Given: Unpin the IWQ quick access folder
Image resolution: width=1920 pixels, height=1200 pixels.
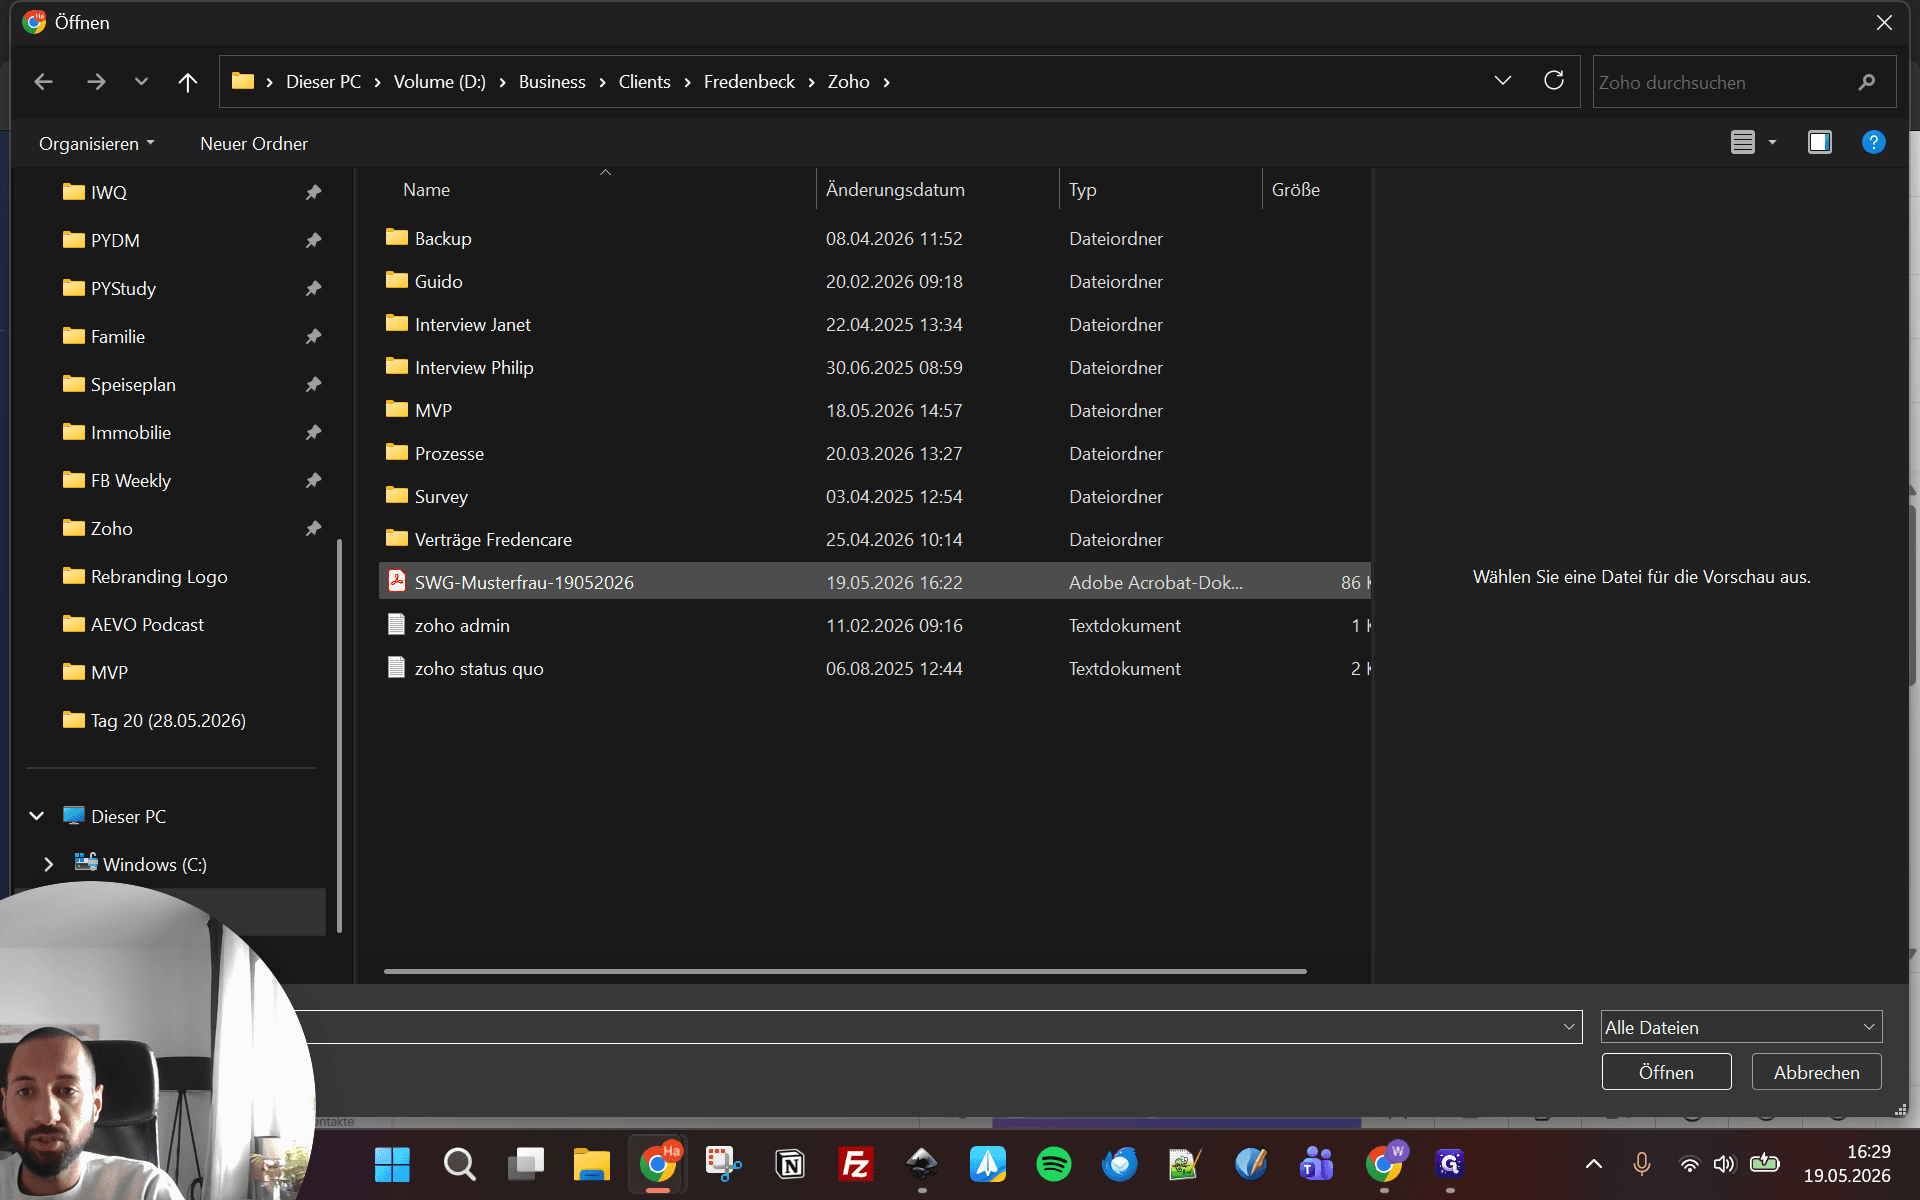Looking at the screenshot, I should coord(313,192).
